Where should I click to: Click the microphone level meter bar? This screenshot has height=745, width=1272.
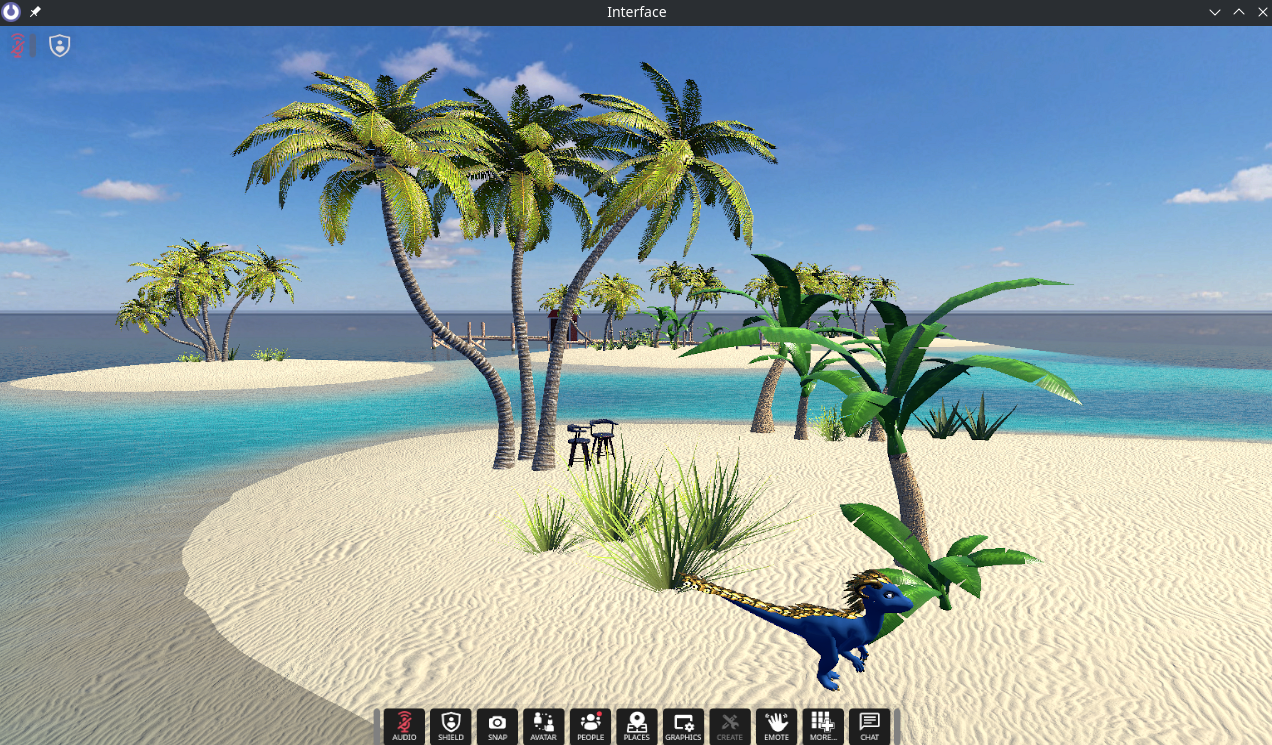[x=33, y=45]
